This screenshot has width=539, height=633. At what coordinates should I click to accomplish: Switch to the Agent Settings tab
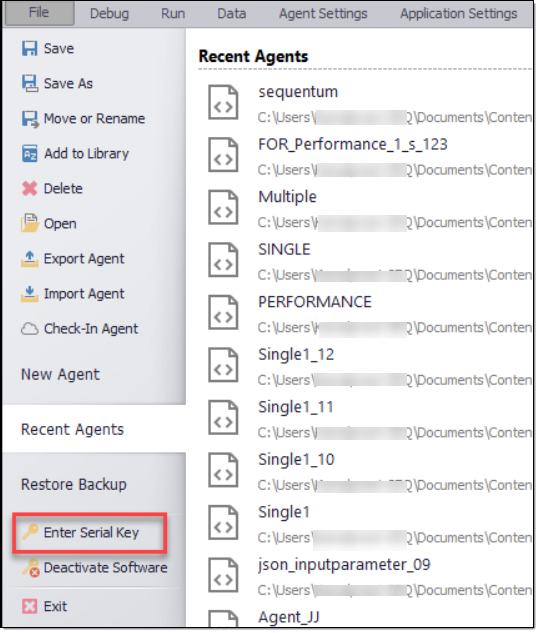323,14
